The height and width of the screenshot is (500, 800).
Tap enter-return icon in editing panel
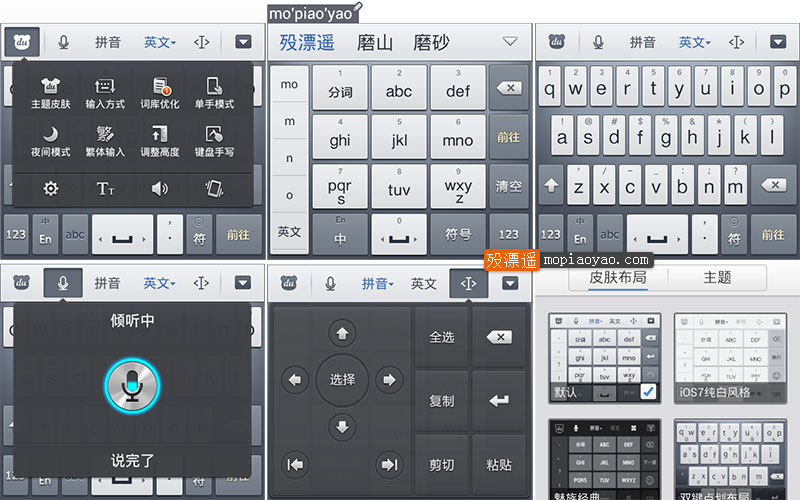click(498, 401)
